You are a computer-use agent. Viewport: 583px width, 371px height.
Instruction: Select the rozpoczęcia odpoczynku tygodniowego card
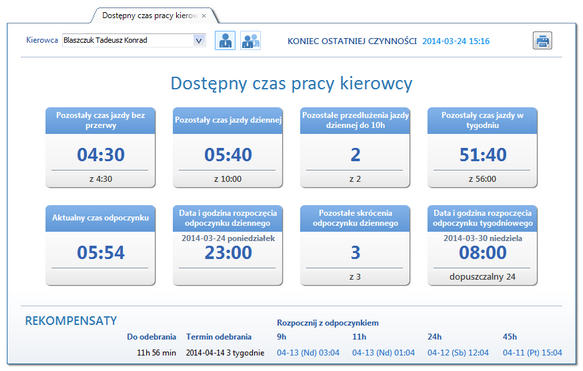click(x=482, y=245)
